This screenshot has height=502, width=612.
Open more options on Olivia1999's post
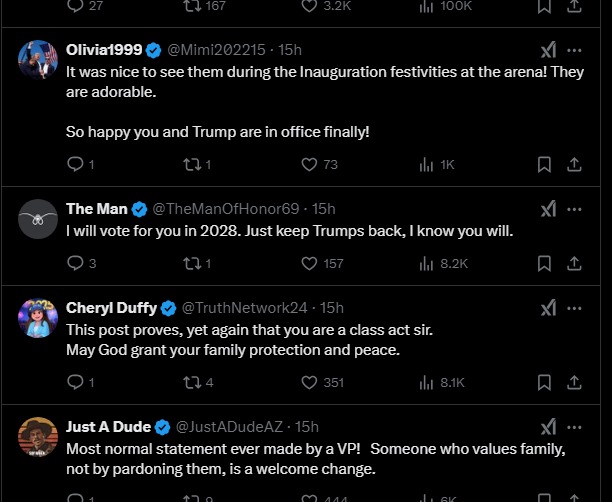point(575,49)
